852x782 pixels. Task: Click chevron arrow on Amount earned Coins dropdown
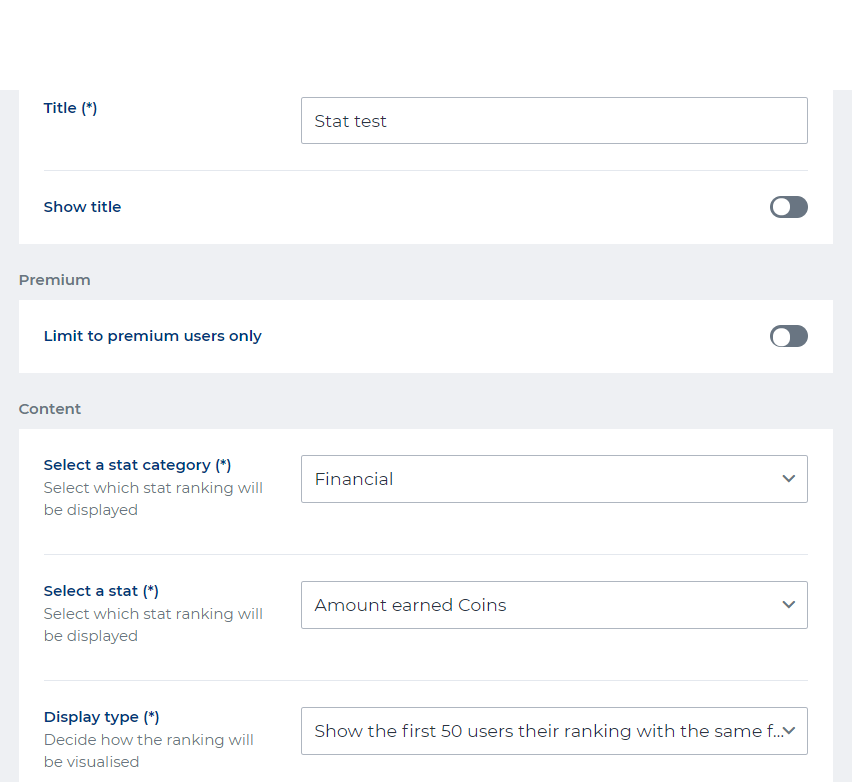788,605
